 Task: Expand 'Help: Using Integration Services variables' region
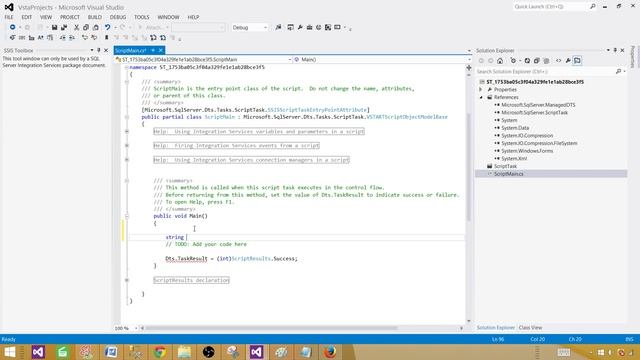127,131
